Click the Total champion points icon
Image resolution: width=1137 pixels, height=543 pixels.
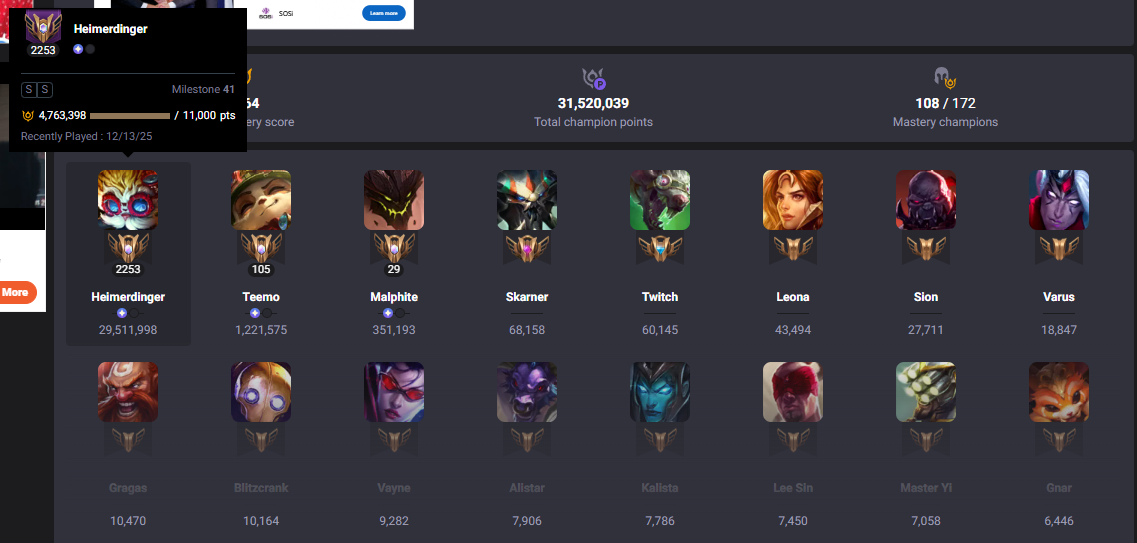pyautogui.click(x=593, y=78)
